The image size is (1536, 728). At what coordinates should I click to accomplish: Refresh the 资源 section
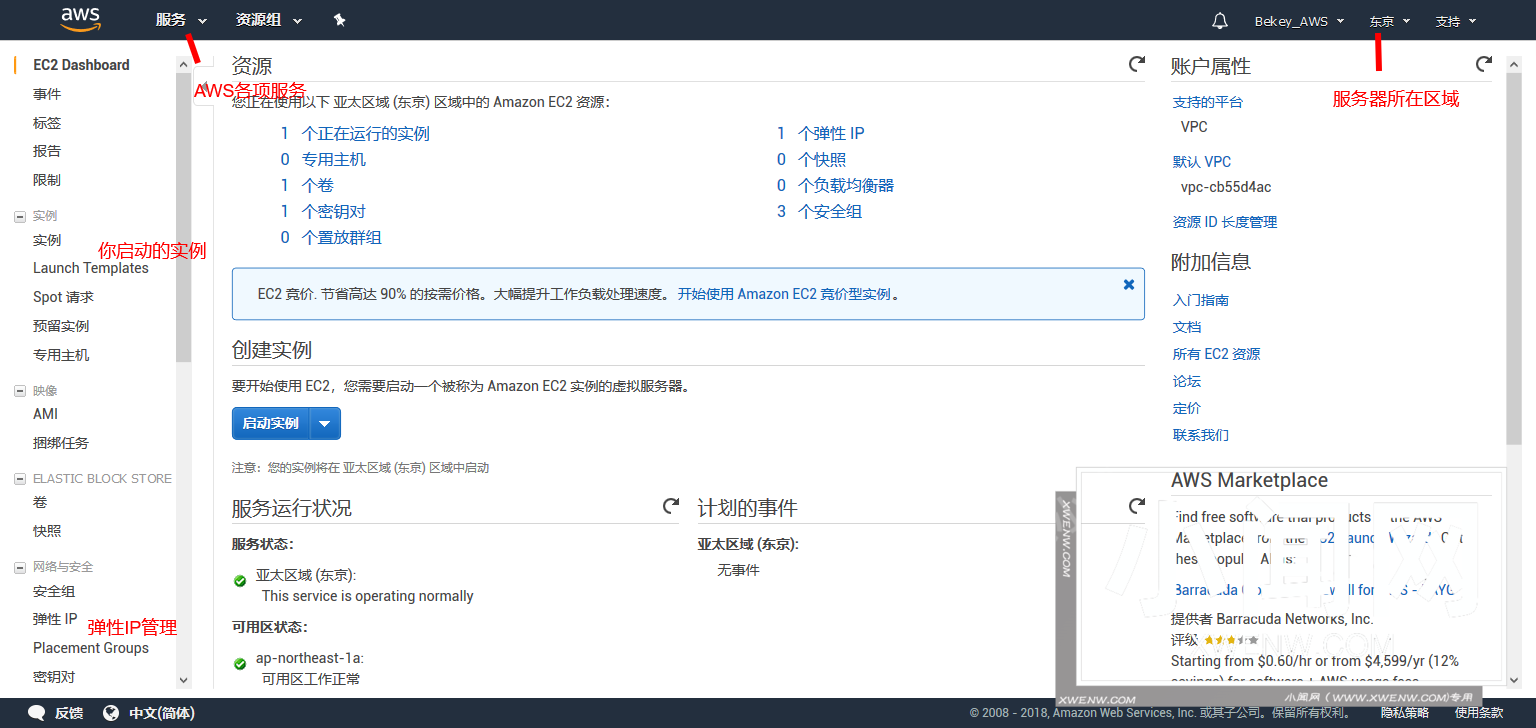tap(1136, 64)
